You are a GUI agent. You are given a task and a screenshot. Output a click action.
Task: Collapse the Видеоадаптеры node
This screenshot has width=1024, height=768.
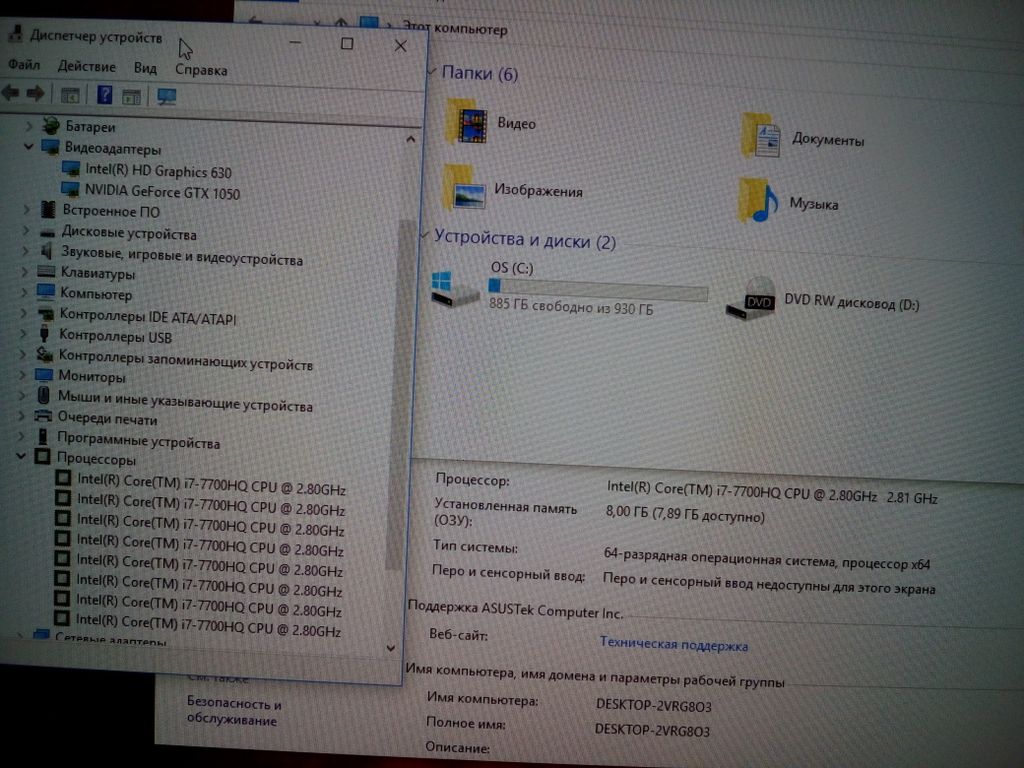click(x=29, y=146)
